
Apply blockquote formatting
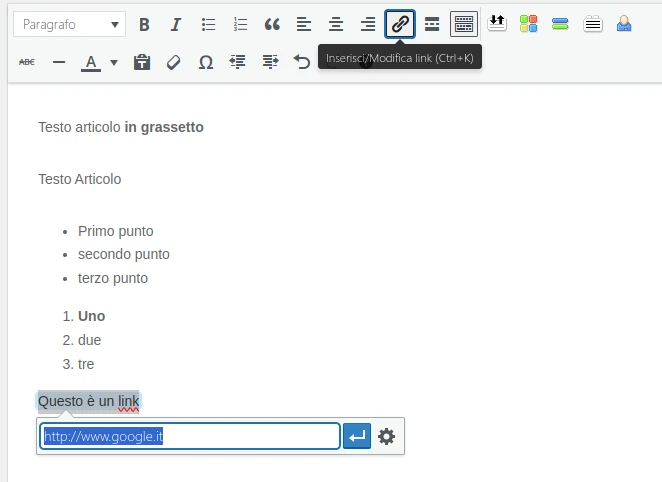(272, 24)
